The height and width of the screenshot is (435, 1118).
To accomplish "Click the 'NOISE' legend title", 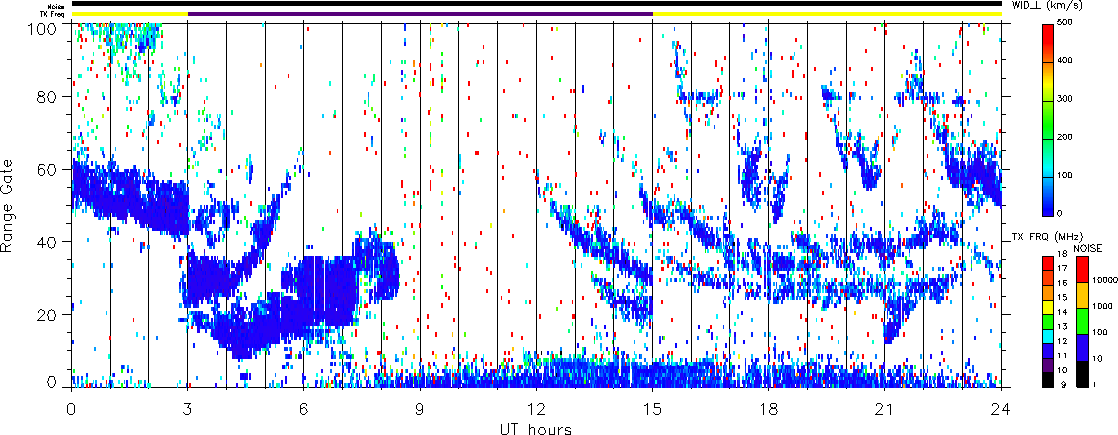I will coord(1088,248).
